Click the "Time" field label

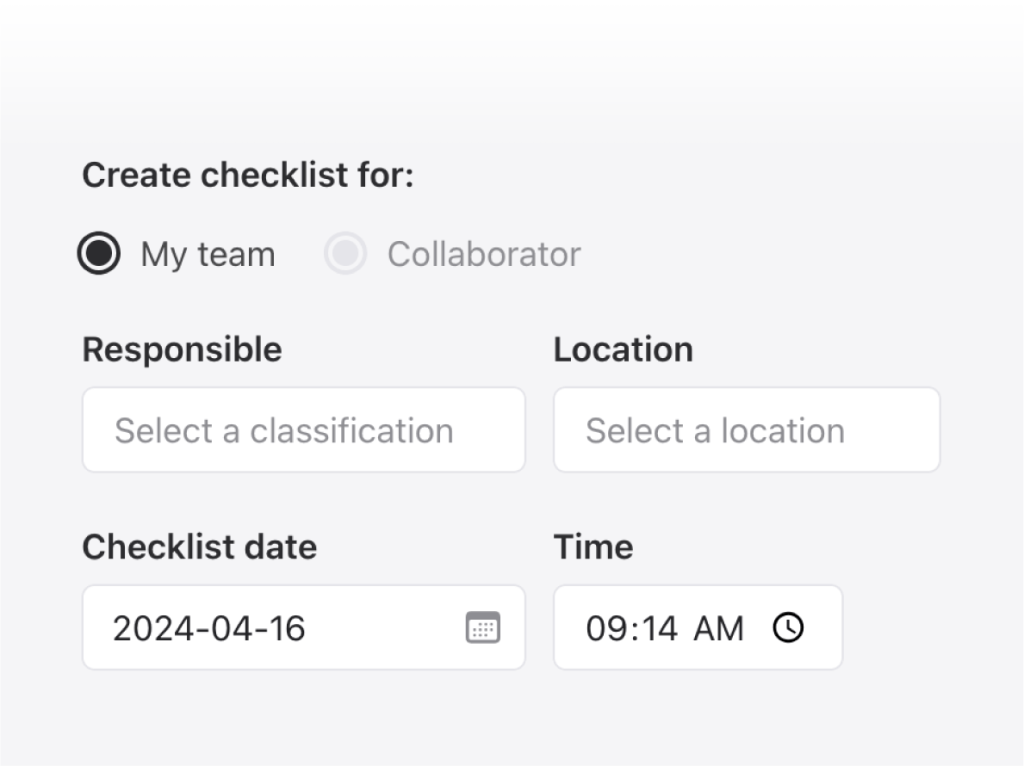pos(593,547)
